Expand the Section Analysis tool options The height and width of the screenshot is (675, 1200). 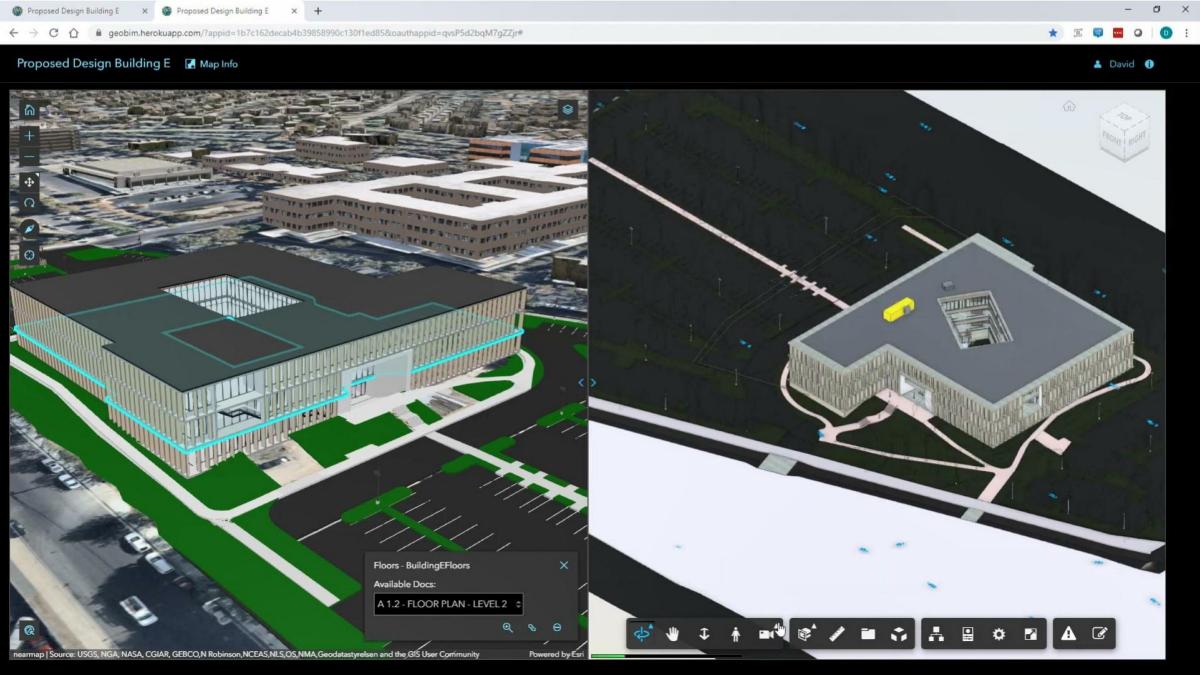tap(805, 634)
